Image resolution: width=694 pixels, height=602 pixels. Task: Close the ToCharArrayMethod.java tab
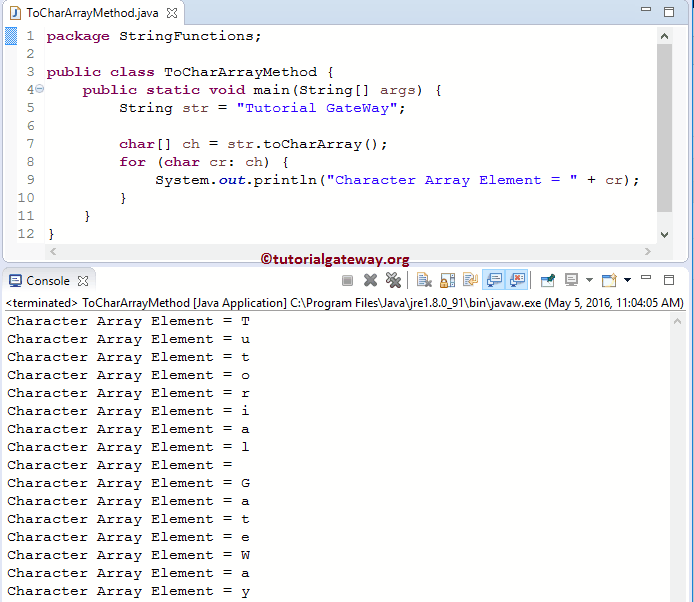click(x=171, y=13)
